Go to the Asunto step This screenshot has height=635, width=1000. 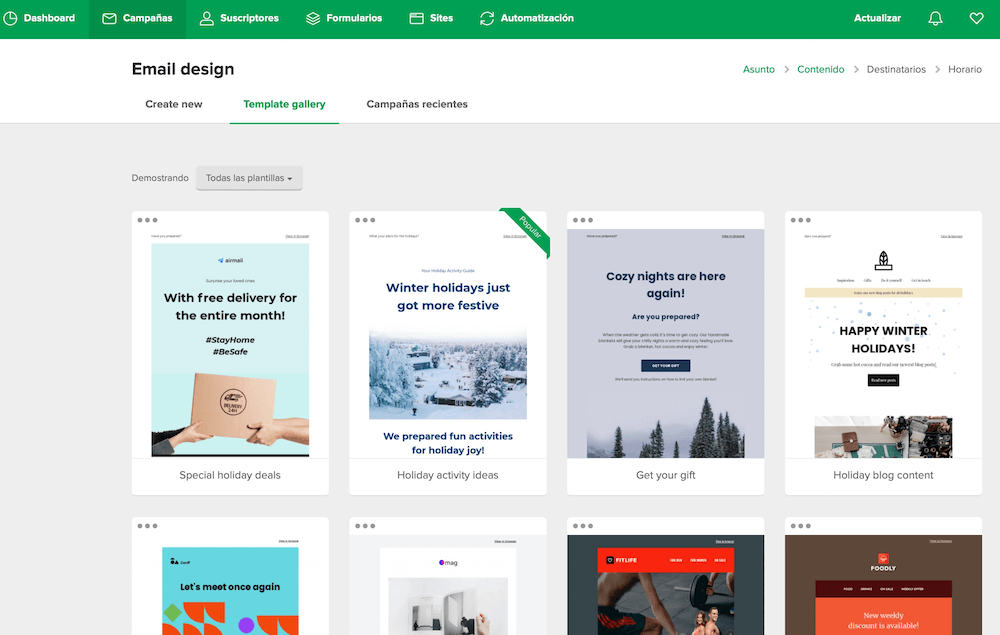[759, 69]
